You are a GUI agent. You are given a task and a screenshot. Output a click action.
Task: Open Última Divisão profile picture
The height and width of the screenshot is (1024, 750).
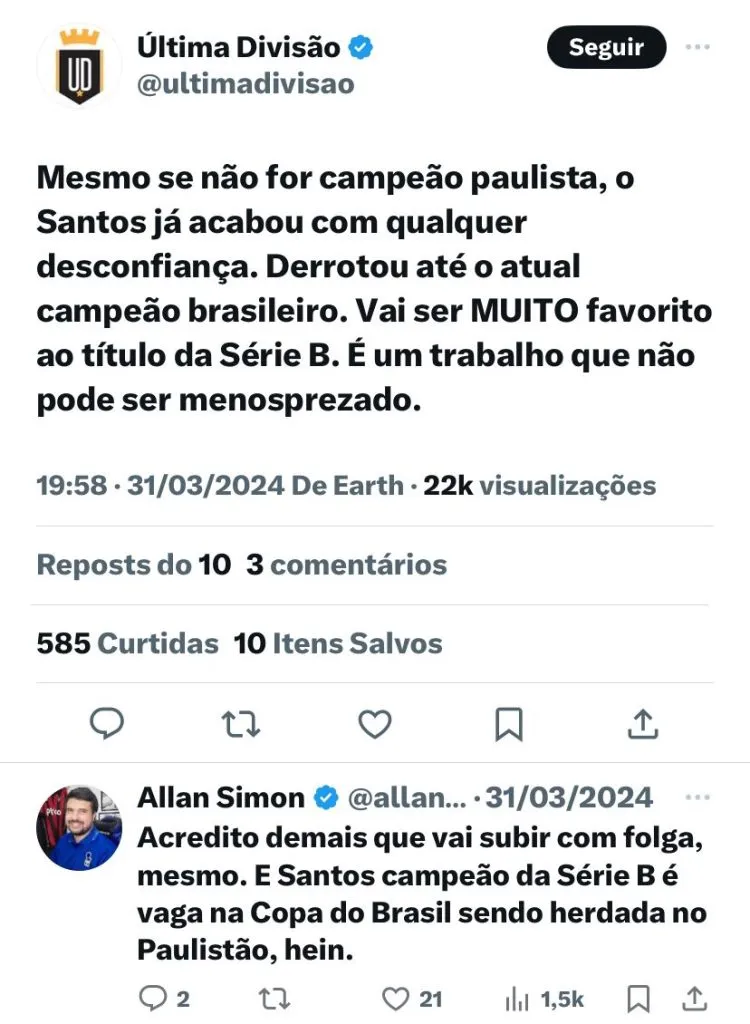[x=79, y=66]
